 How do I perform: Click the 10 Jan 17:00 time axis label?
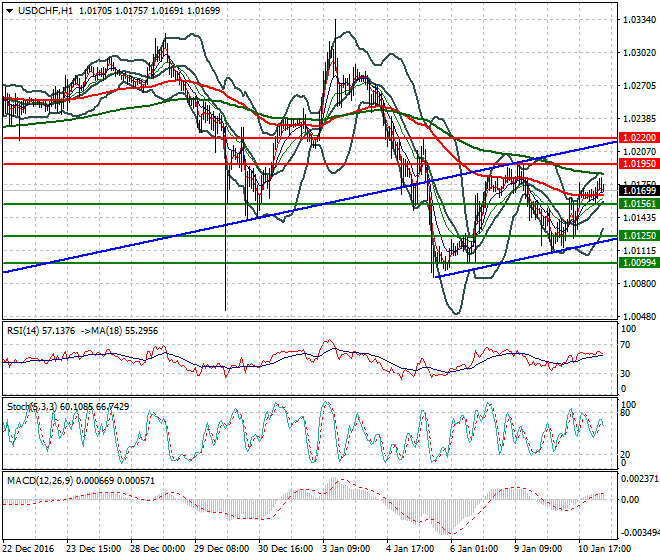coord(604,549)
